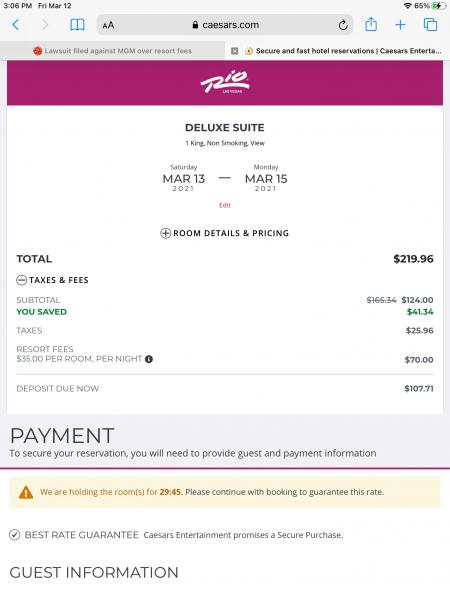Screen dimensions: 450x600
Task: Open the share sheet icon
Action: (371, 24)
